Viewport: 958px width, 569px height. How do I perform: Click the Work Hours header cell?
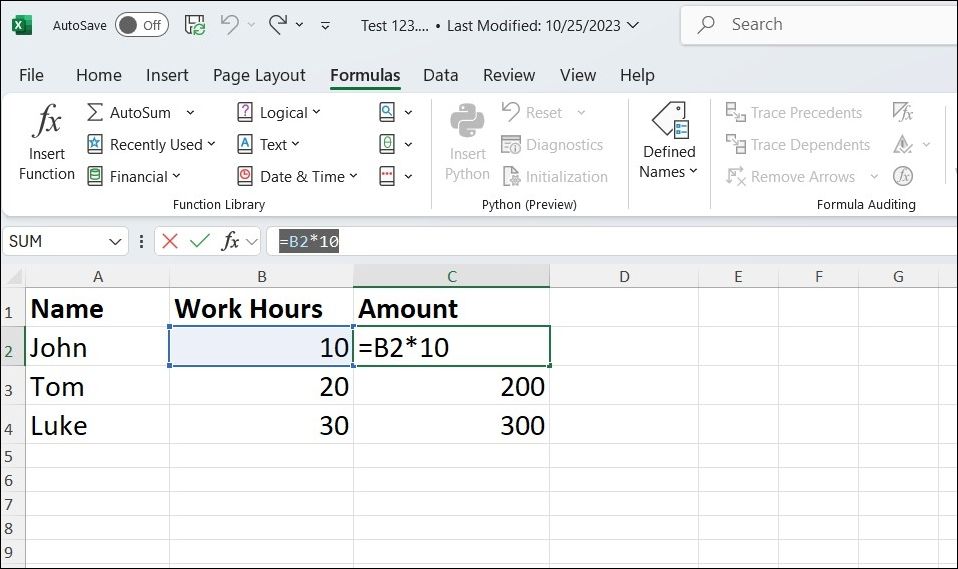[x=261, y=307]
